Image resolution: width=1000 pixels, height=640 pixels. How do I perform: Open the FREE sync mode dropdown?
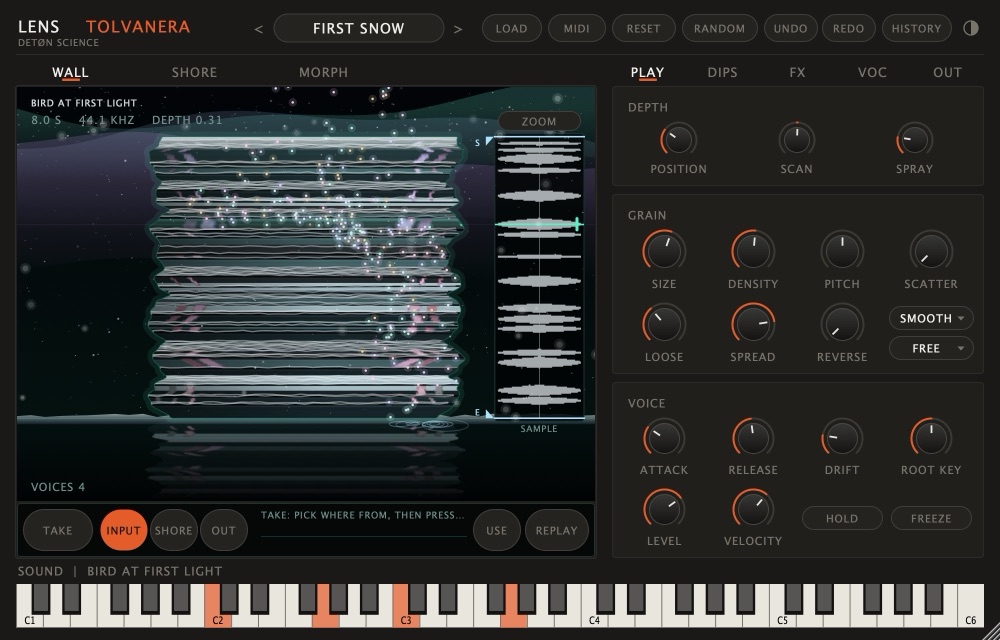(931, 348)
